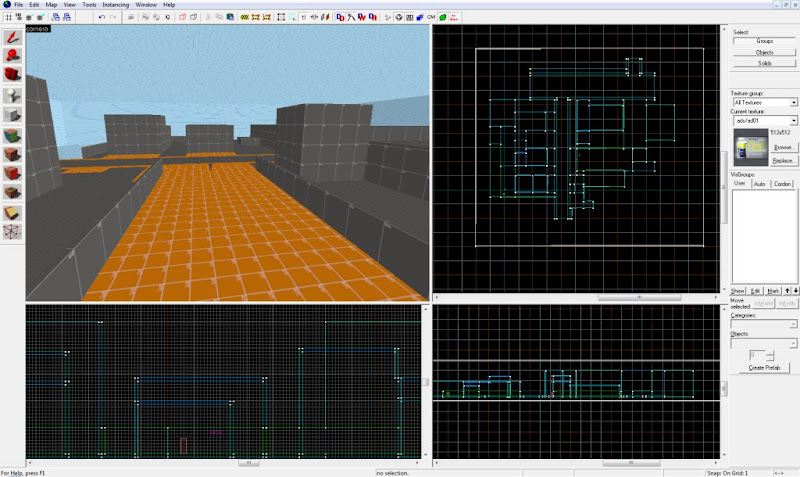Expand the prefab Objects dropdown

click(x=793, y=343)
